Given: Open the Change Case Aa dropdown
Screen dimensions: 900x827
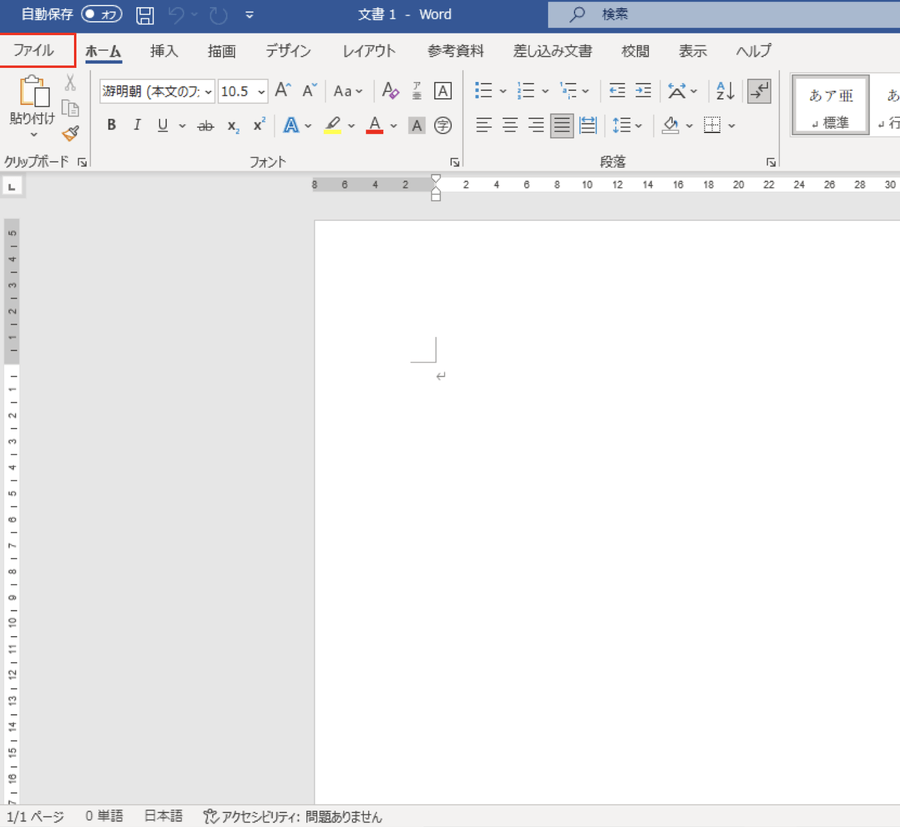Looking at the screenshot, I should pos(348,91).
